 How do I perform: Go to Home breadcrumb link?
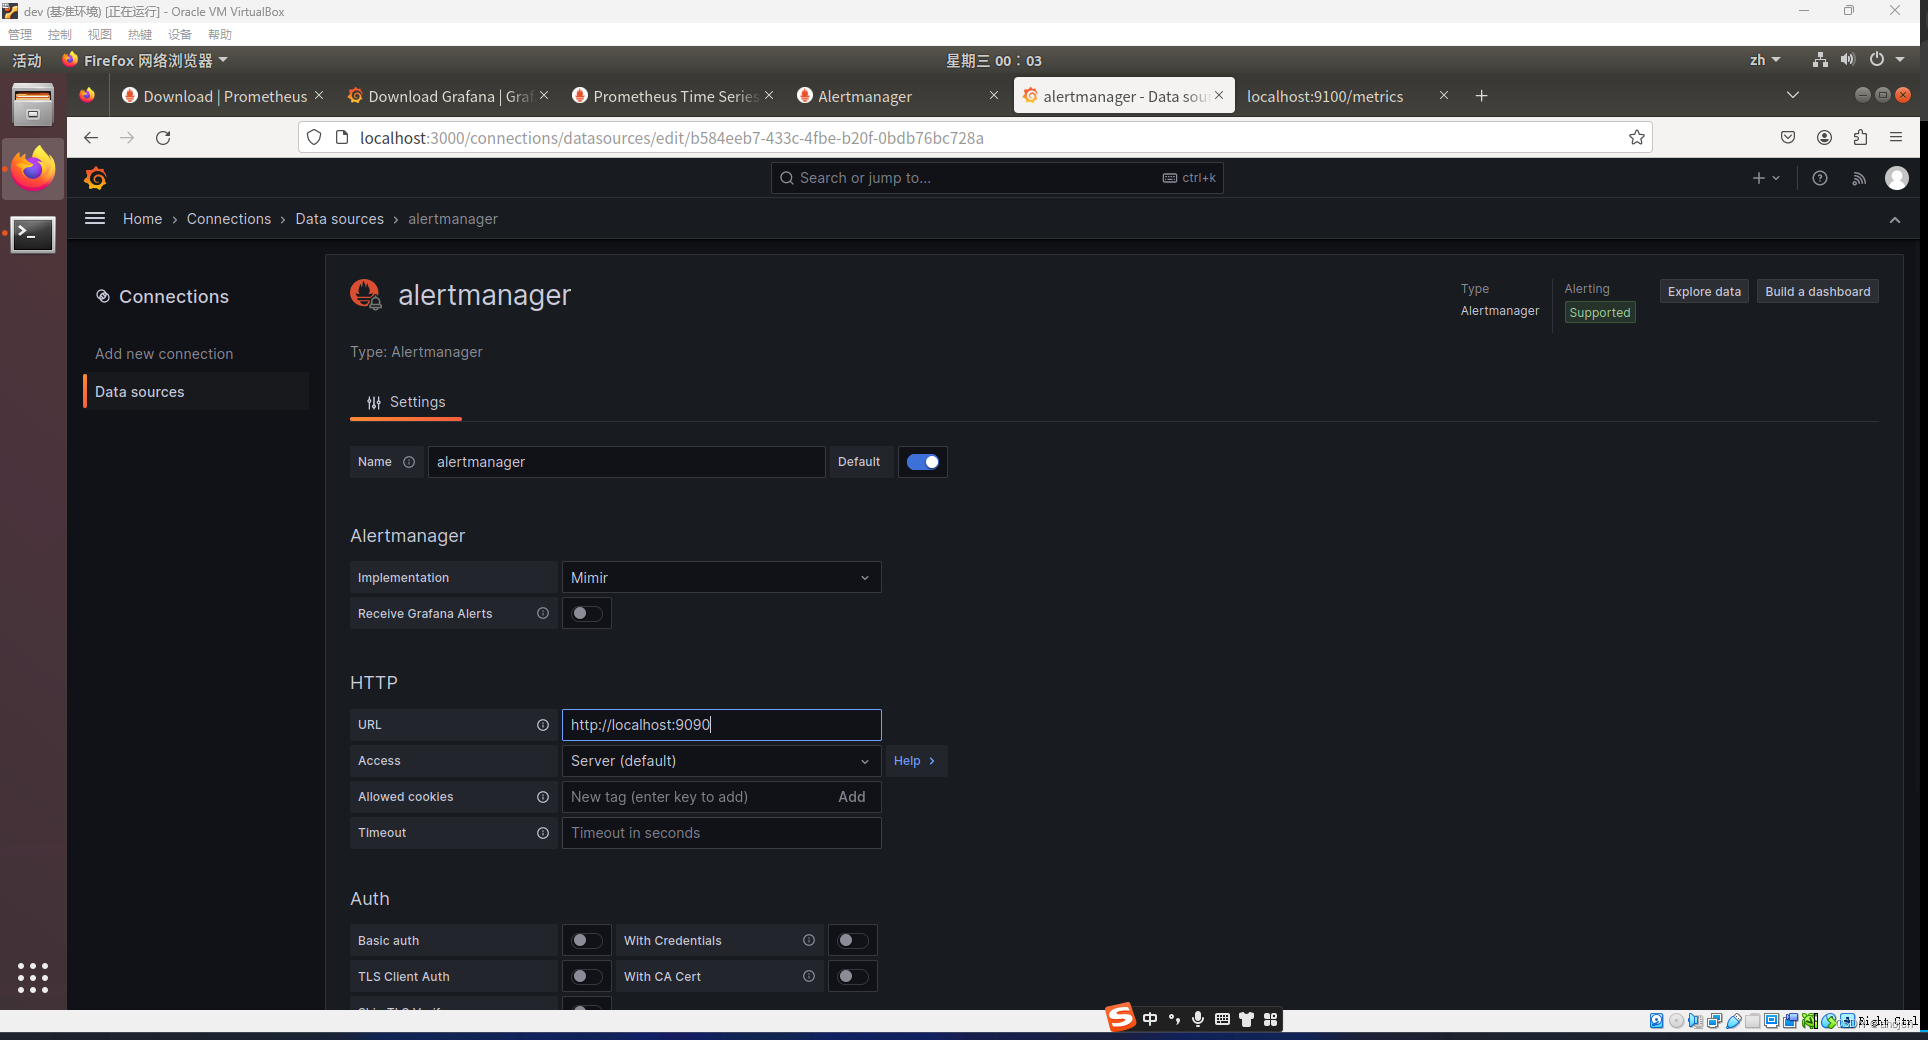click(142, 219)
